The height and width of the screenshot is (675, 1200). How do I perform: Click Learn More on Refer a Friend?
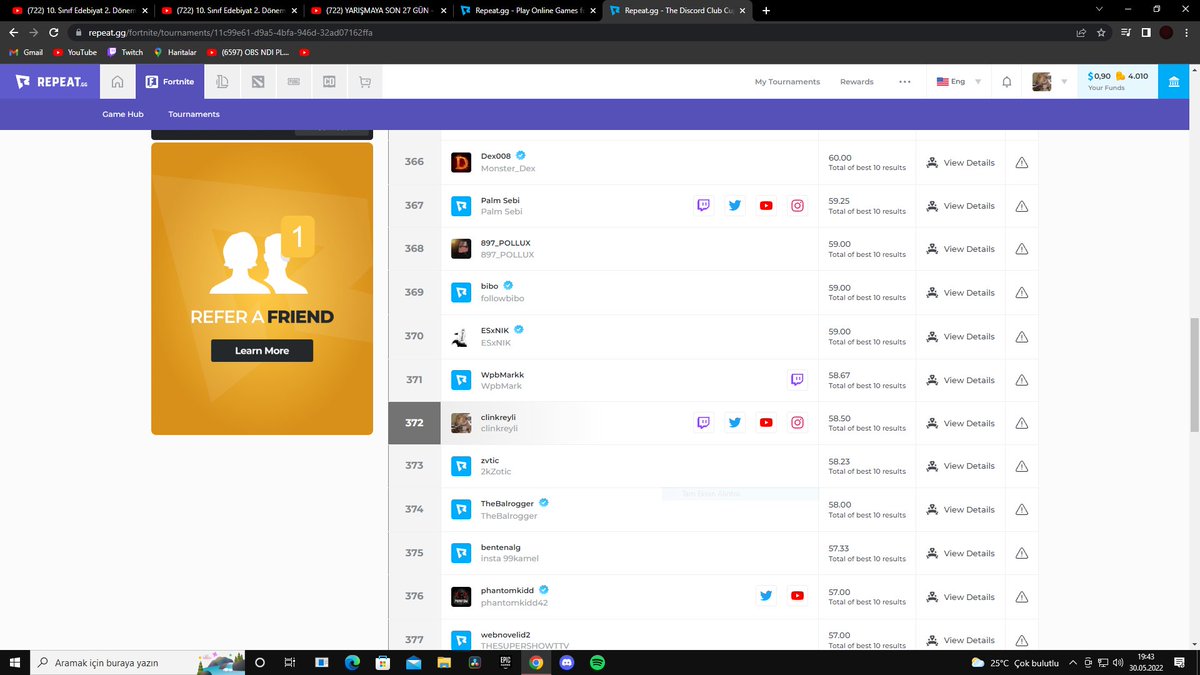click(261, 351)
